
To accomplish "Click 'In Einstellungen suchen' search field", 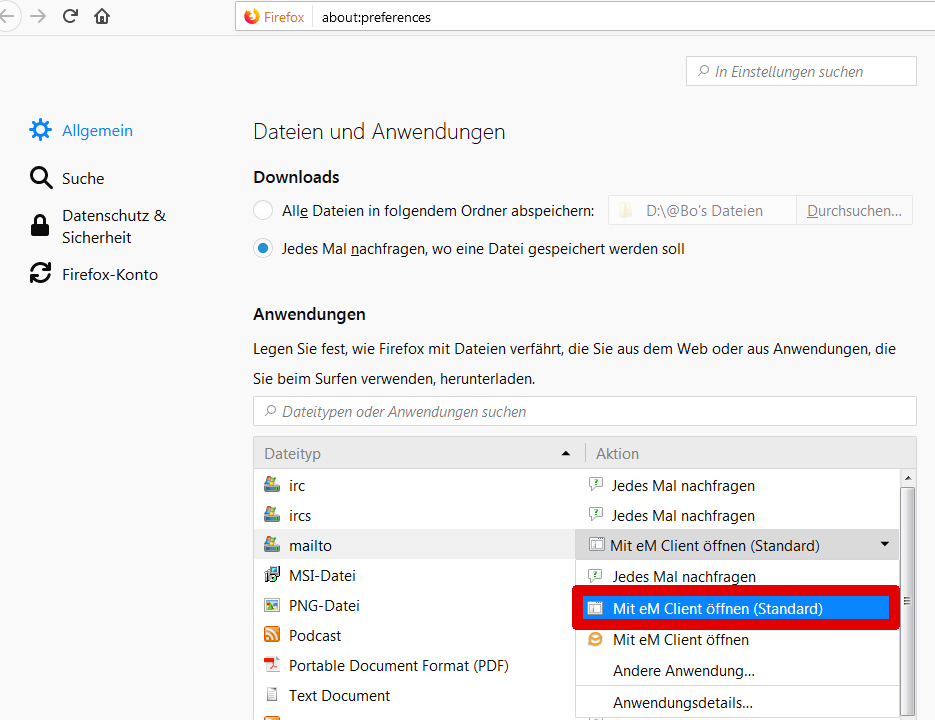I will pos(801,71).
